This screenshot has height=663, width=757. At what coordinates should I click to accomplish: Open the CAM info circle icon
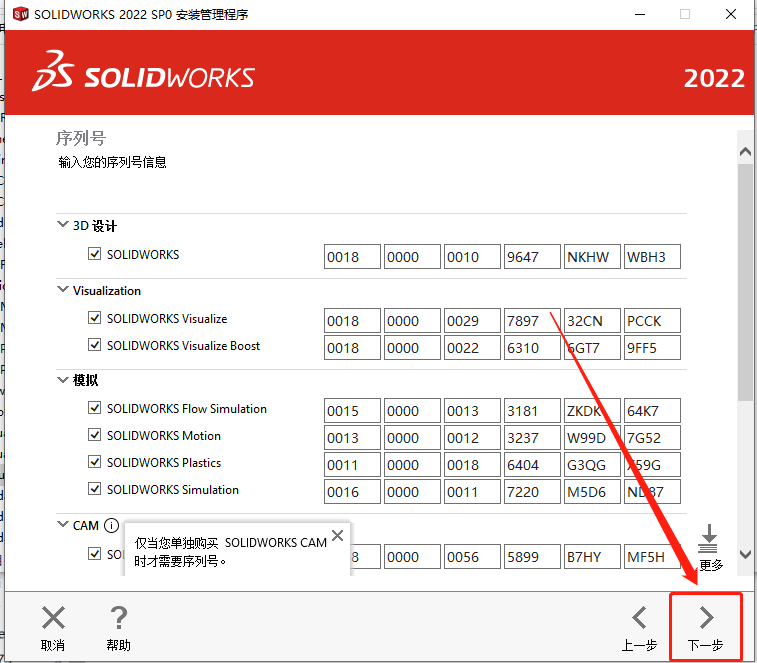click(112, 525)
